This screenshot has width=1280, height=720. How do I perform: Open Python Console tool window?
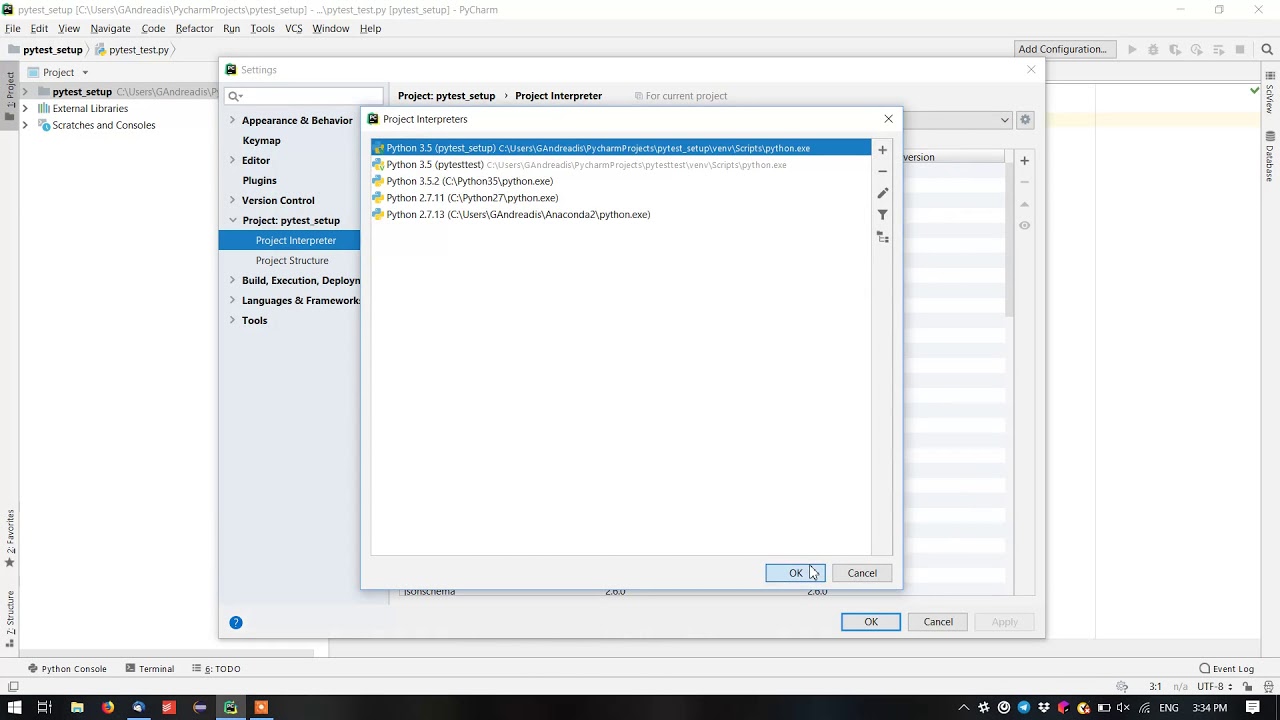point(67,669)
